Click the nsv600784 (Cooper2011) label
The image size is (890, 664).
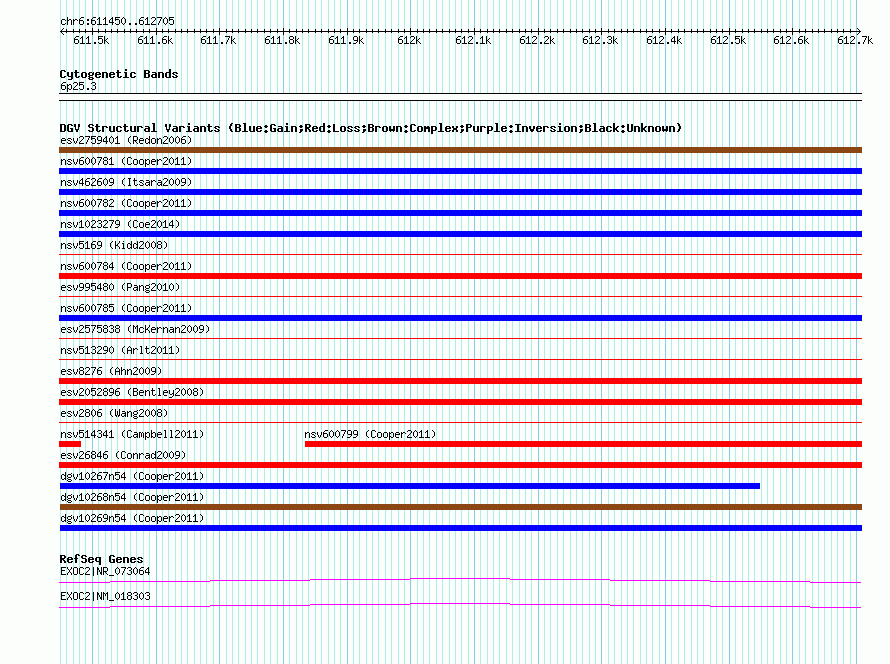(x=126, y=266)
